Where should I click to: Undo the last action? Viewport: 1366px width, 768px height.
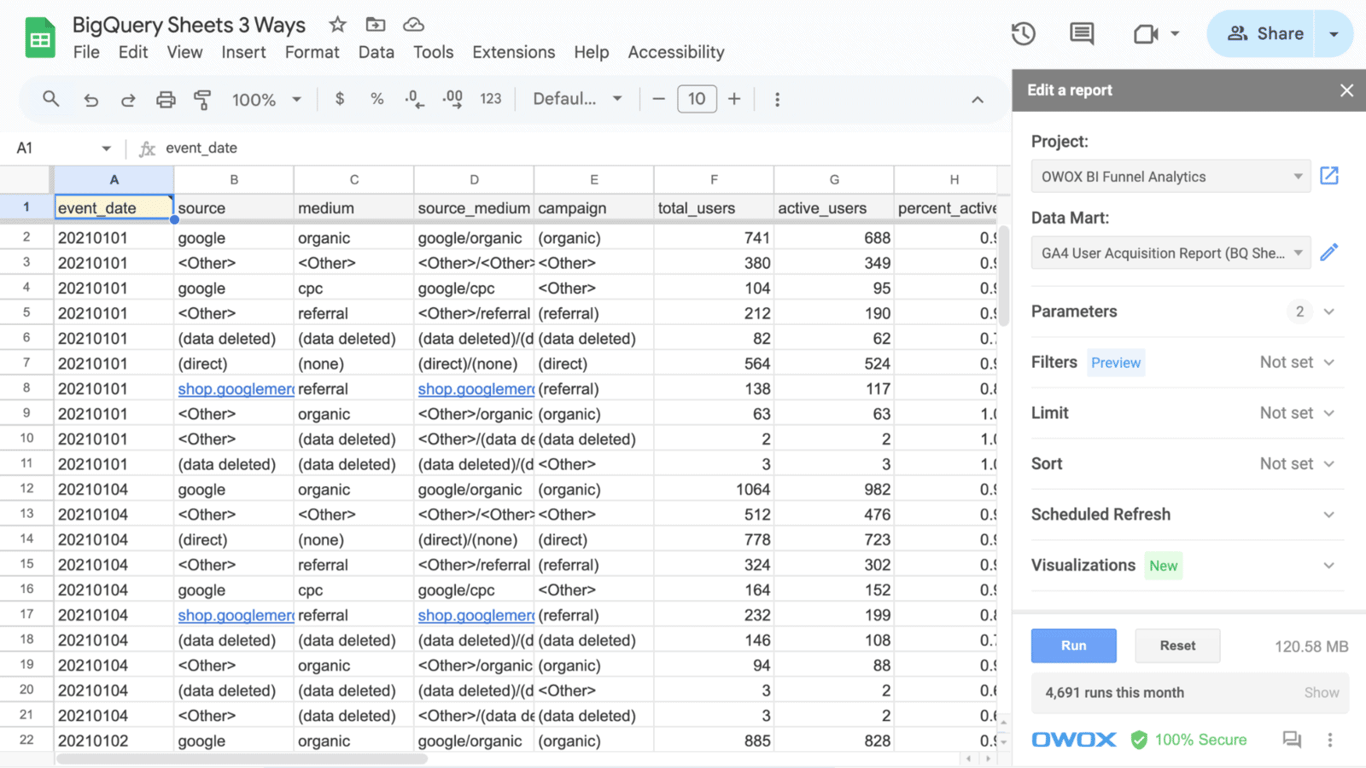[x=91, y=99]
